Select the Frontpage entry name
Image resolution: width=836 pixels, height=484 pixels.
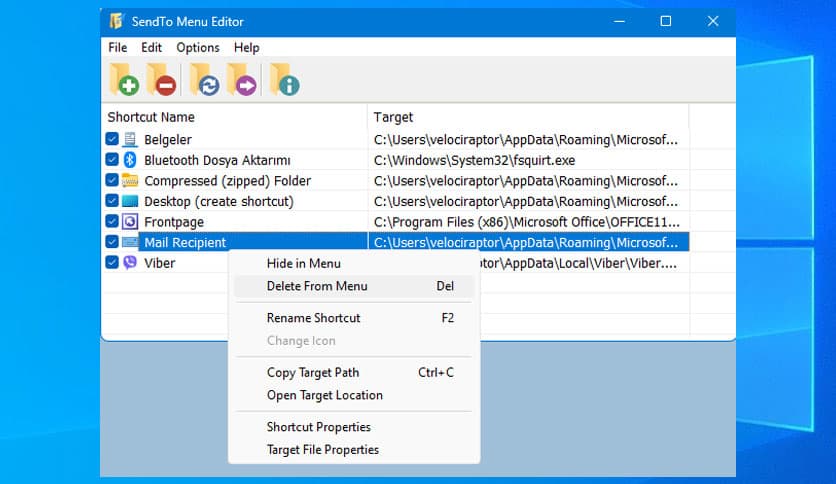tap(174, 222)
